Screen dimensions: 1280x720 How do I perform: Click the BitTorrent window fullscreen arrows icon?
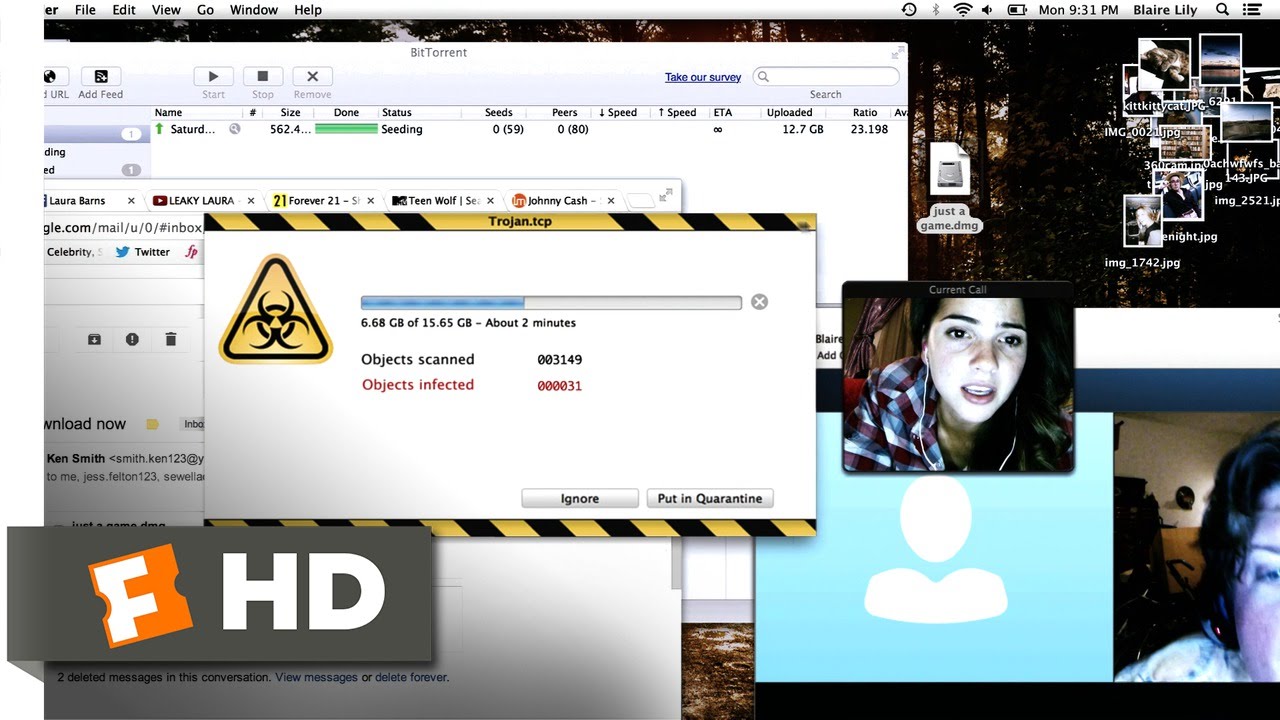[x=897, y=53]
